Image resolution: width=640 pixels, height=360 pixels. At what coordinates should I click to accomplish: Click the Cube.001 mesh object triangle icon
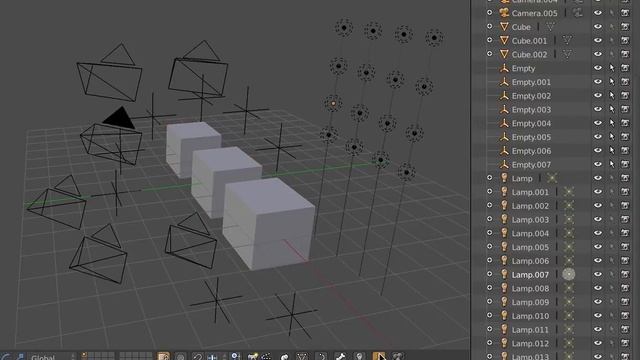[x=504, y=40]
